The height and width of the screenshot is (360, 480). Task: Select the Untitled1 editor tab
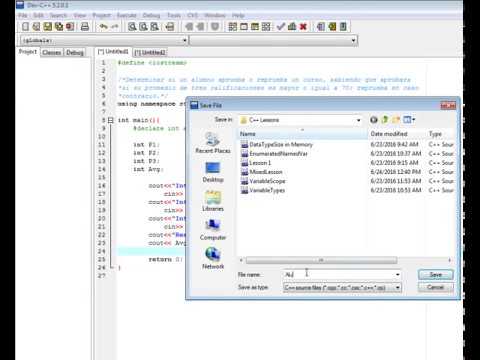pos(113,52)
